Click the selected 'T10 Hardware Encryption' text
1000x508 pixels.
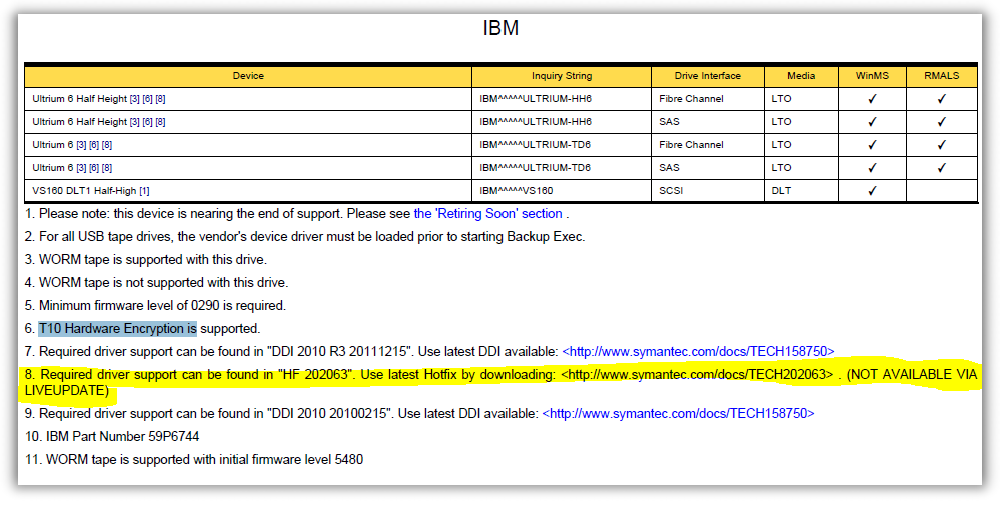[x=117, y=328]
